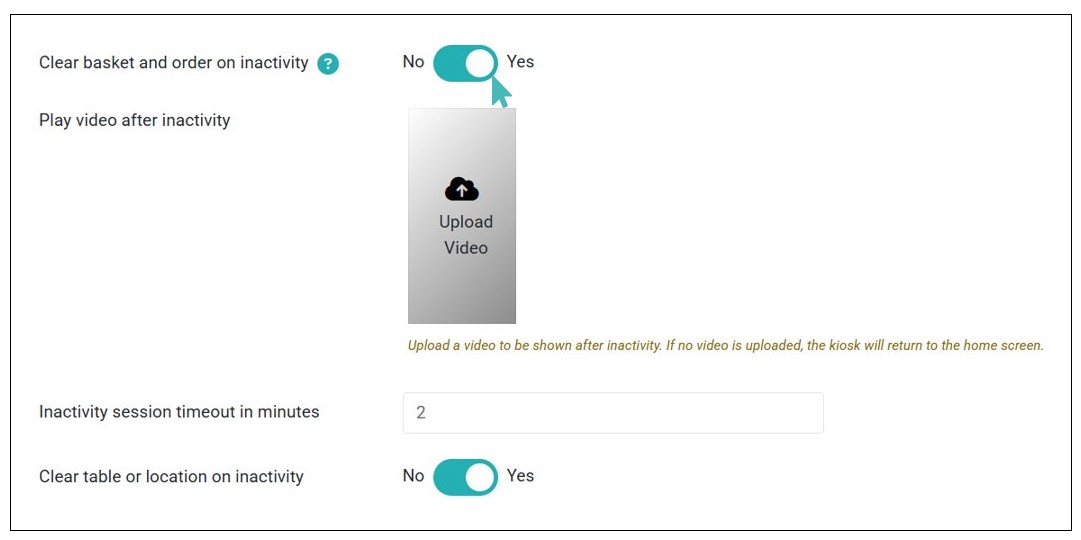Click the italic upload video hint text
Viewport: 1081px width, 540px height.
coord(725,346)
